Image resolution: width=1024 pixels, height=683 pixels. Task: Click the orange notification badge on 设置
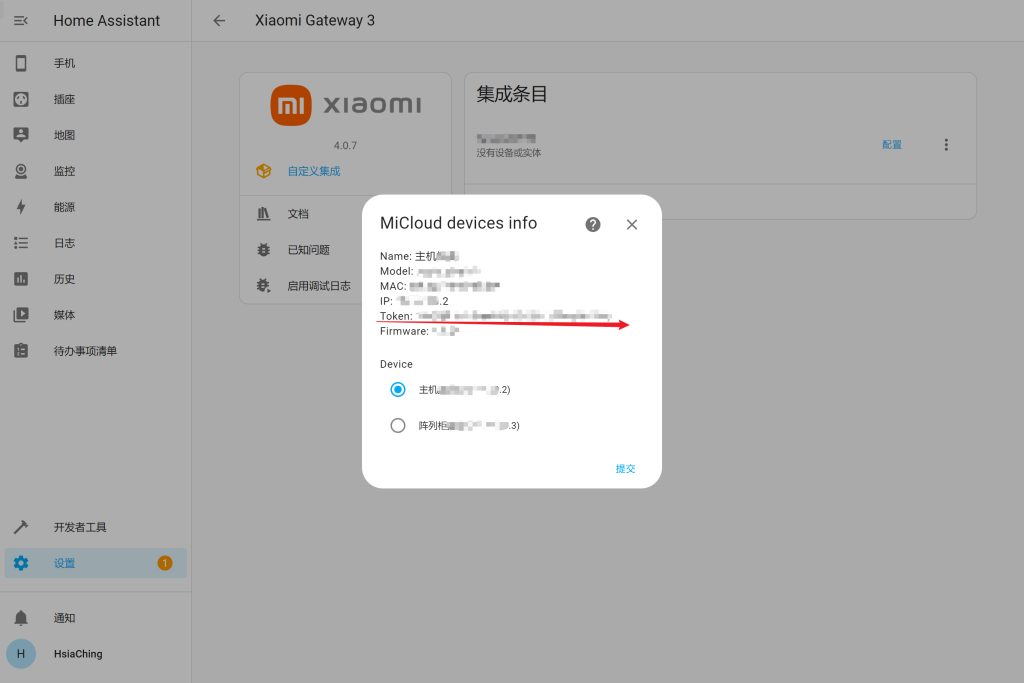pos(165,563)
